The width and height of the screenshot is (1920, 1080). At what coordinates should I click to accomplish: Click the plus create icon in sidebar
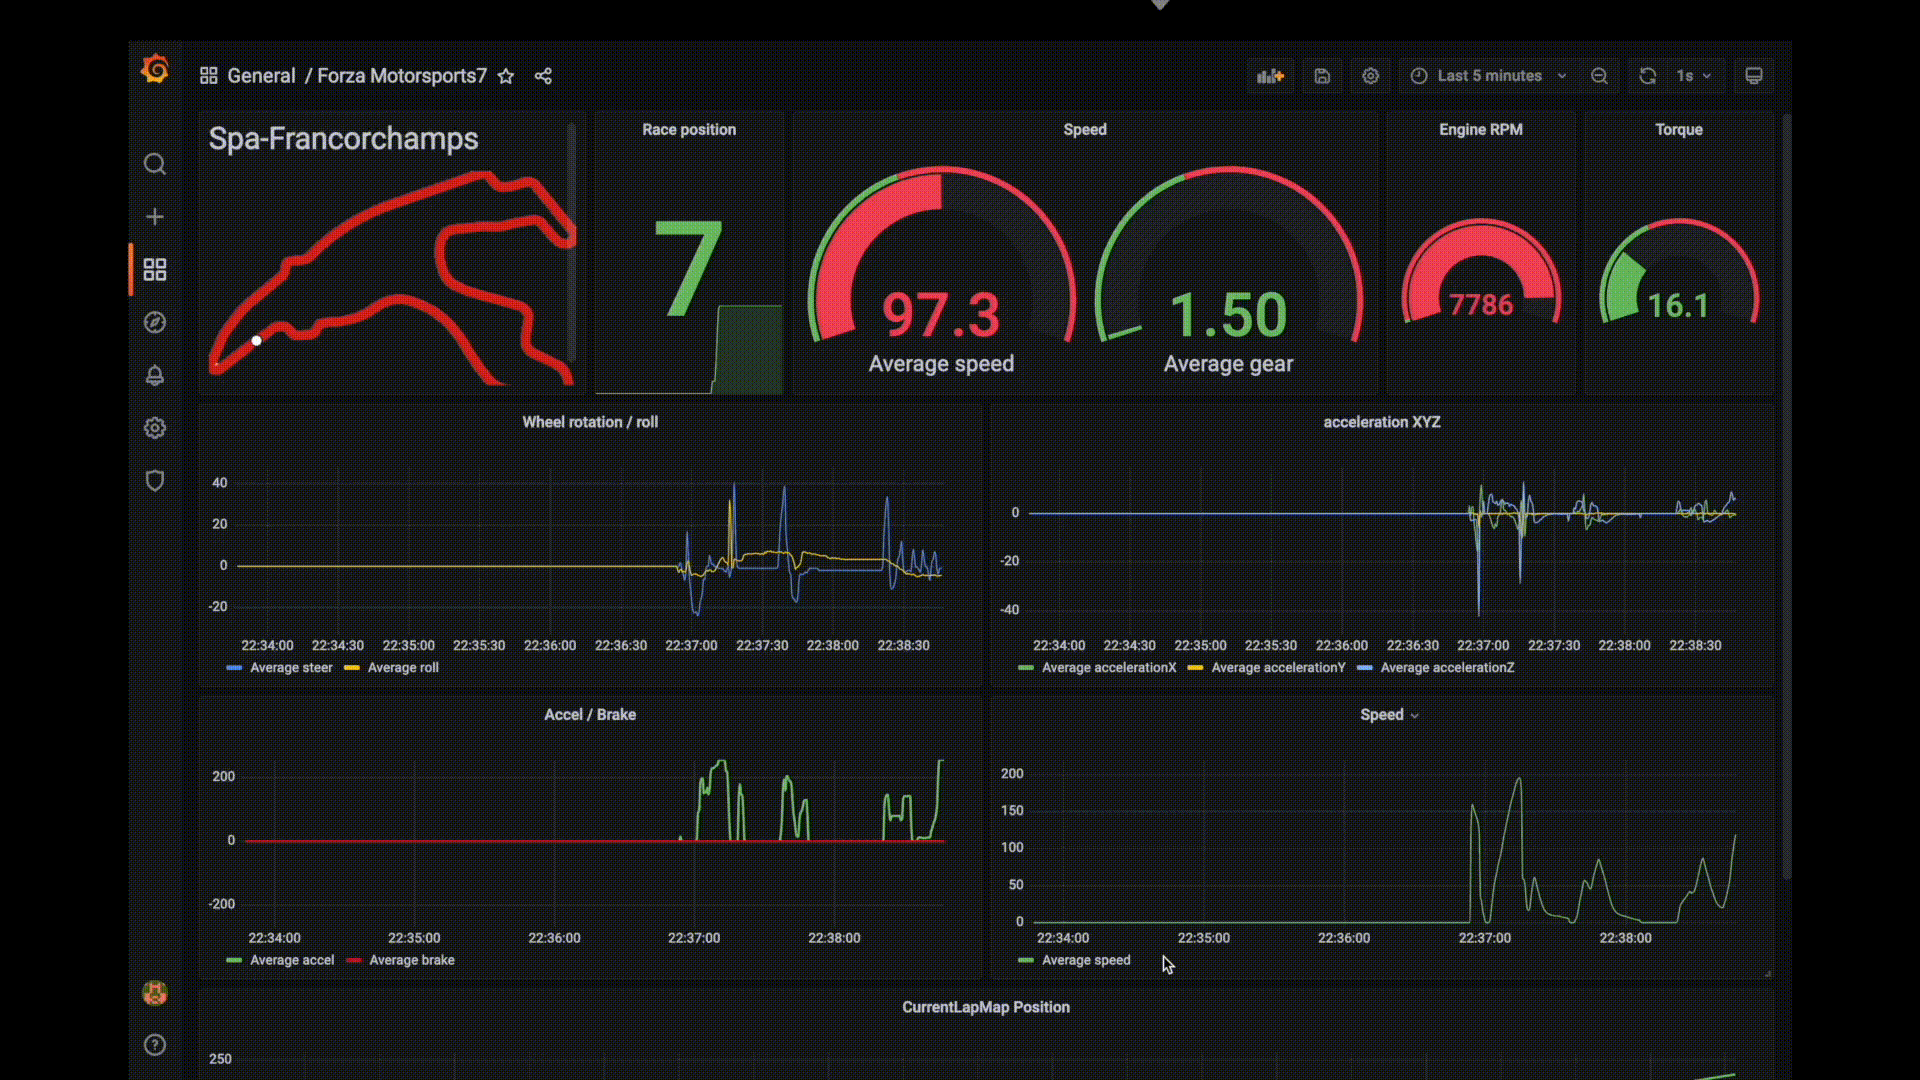[155, 217]
